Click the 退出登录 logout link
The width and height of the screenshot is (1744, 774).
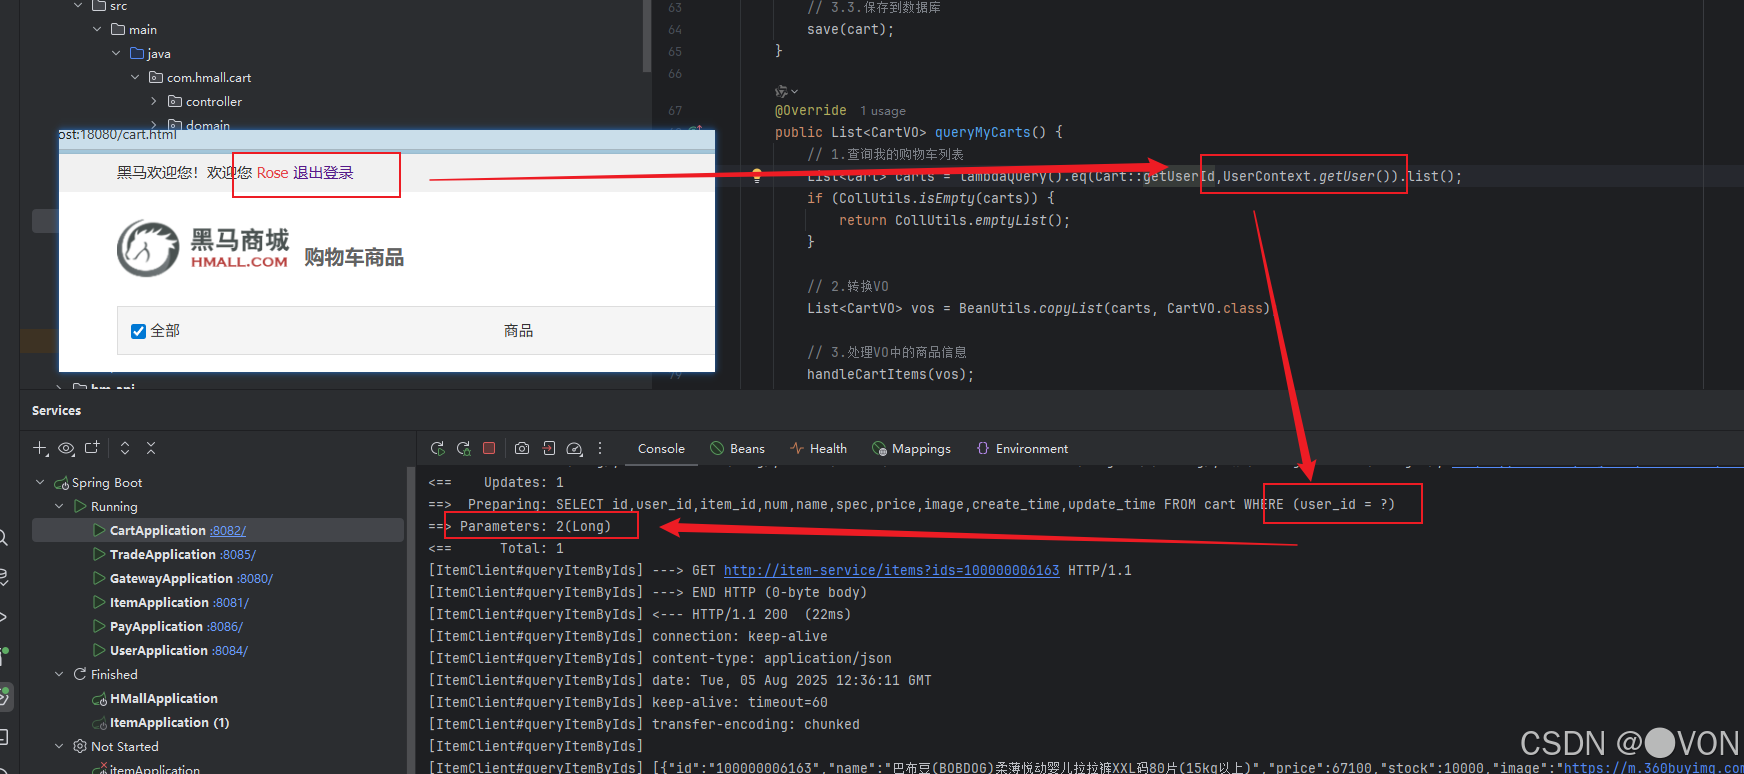click(323, 173)
